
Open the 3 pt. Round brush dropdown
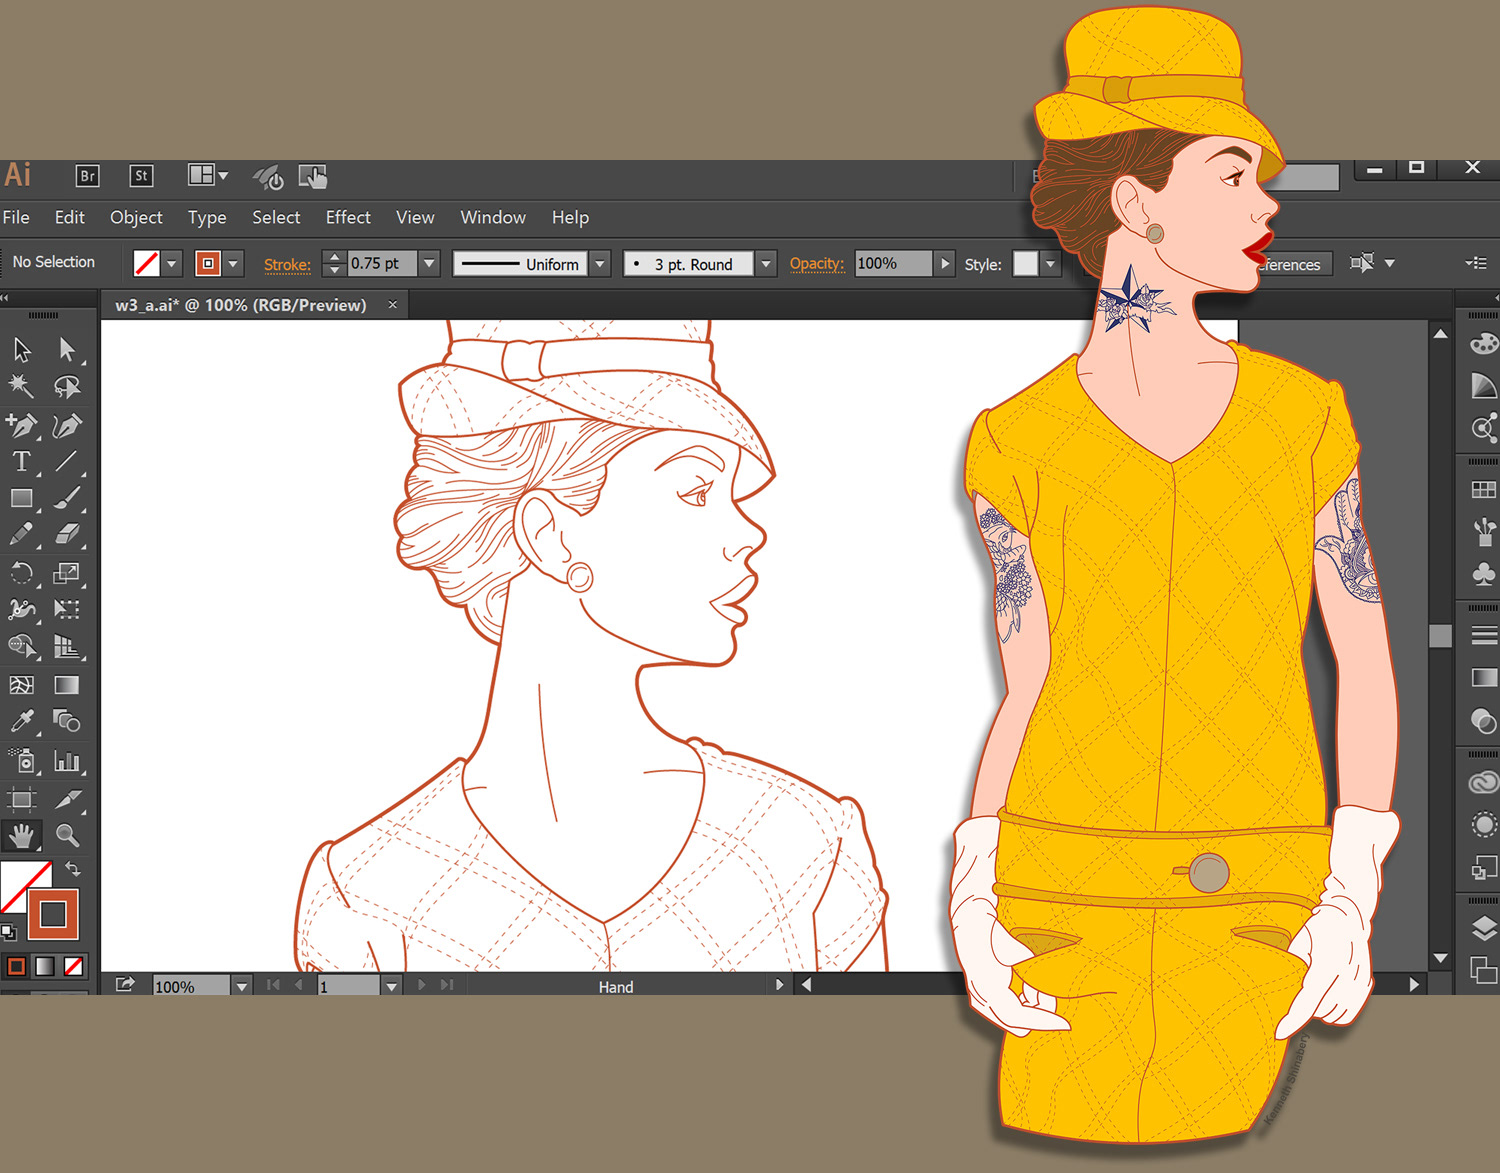[x=766, y=264]
